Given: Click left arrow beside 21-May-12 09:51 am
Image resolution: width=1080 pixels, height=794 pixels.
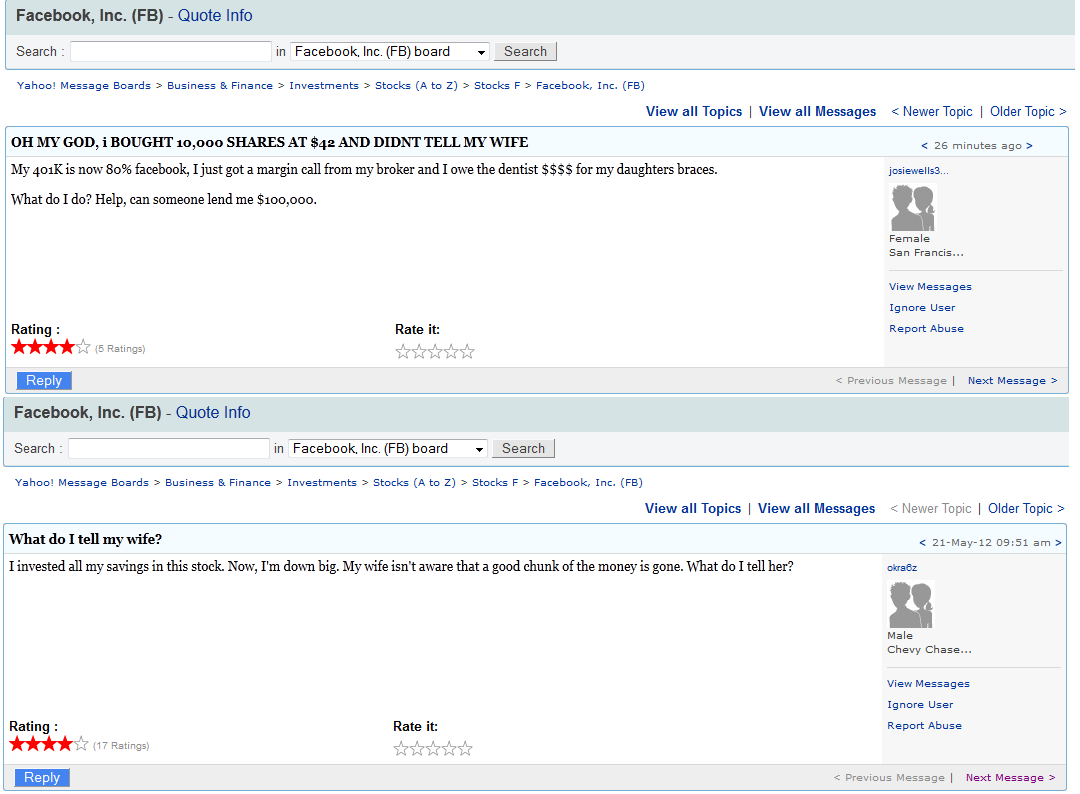Looking at the screenshot, I should (x=922, y=543).
